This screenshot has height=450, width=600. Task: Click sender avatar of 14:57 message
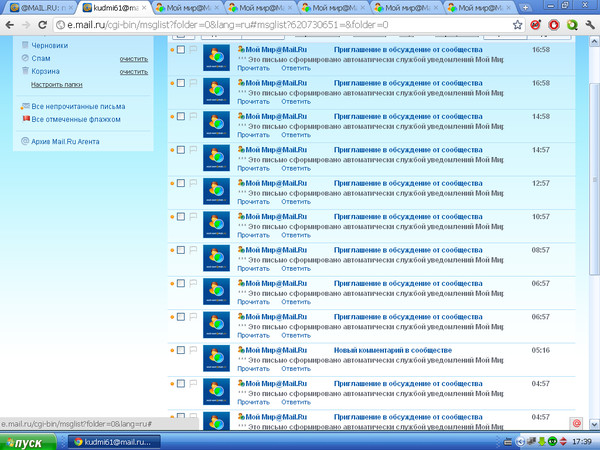(216, 158)
